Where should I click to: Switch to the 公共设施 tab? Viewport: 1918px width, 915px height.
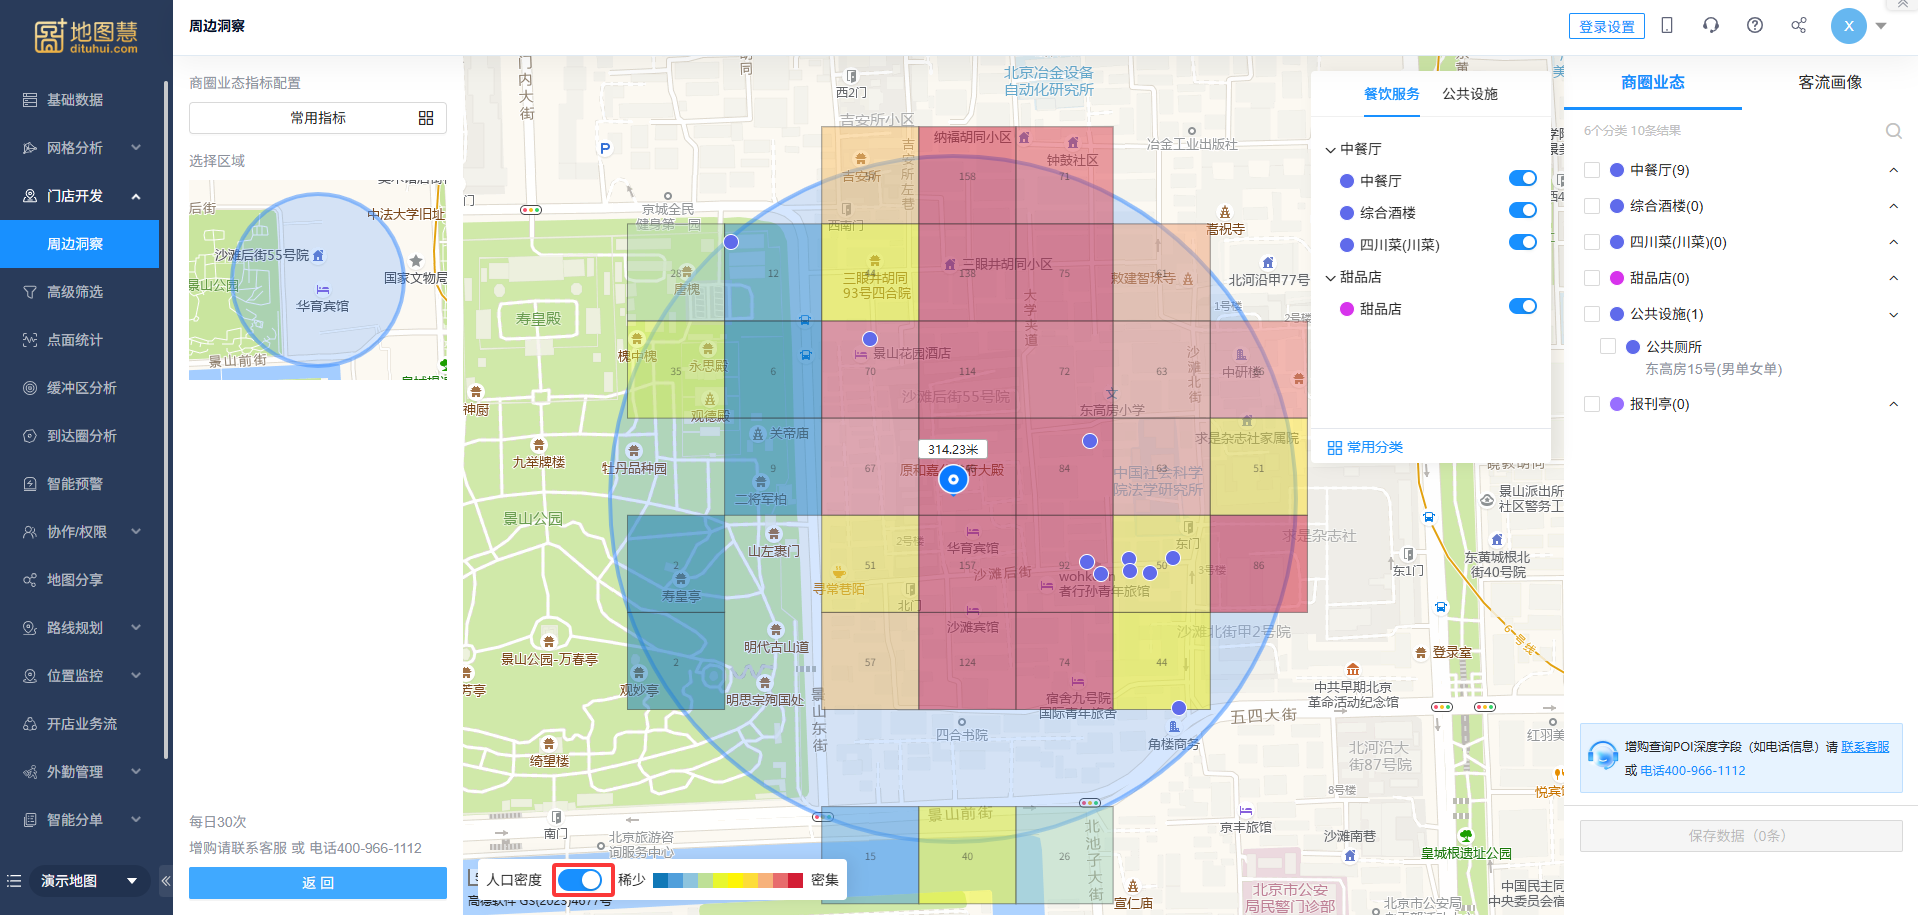point(1469,94)
